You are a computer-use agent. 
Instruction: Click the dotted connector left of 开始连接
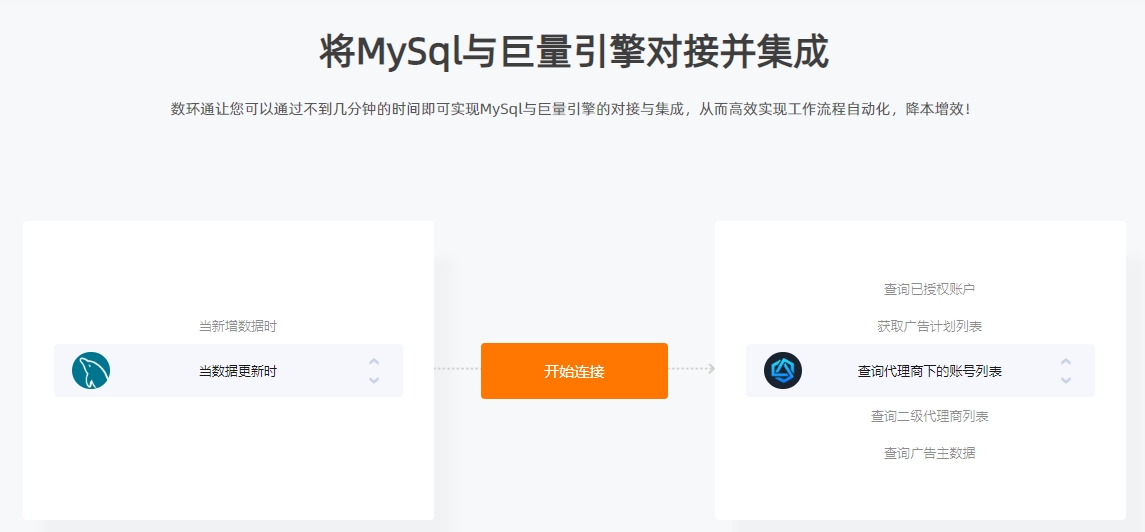coord(457,369)
